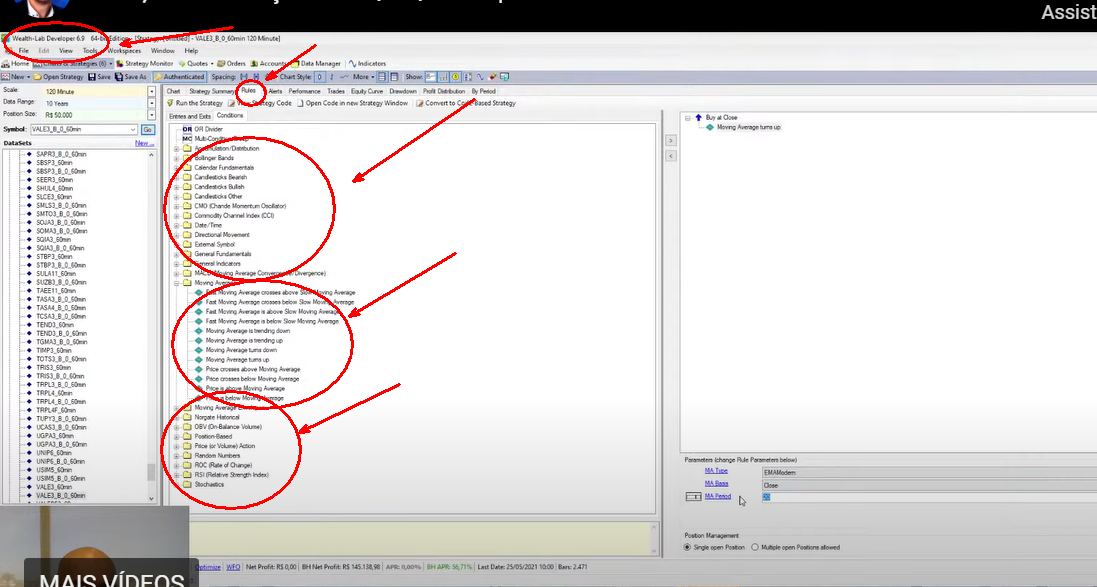Open the Symbol combo box
The image size is (1097, 587).
[83, 129]
